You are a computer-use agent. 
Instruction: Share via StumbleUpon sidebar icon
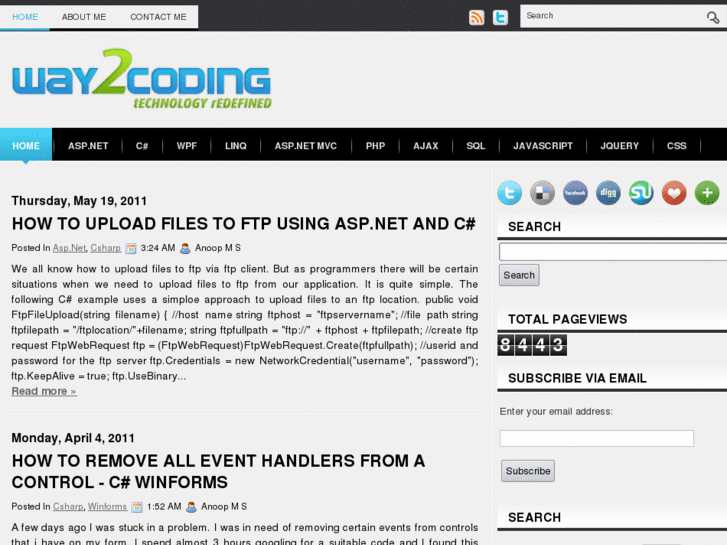pyautogui.click(x=641, y=192)
